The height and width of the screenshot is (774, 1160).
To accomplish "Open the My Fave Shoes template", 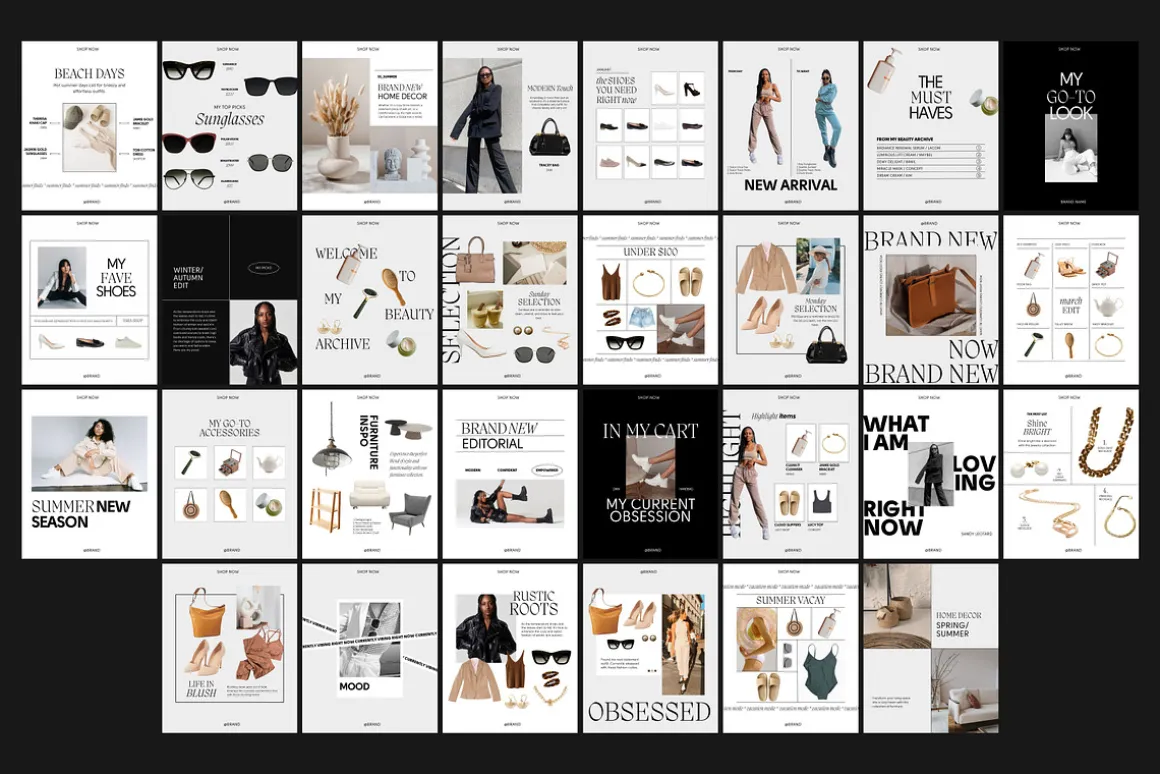I will pyautogui.click(x=89, y=300).
